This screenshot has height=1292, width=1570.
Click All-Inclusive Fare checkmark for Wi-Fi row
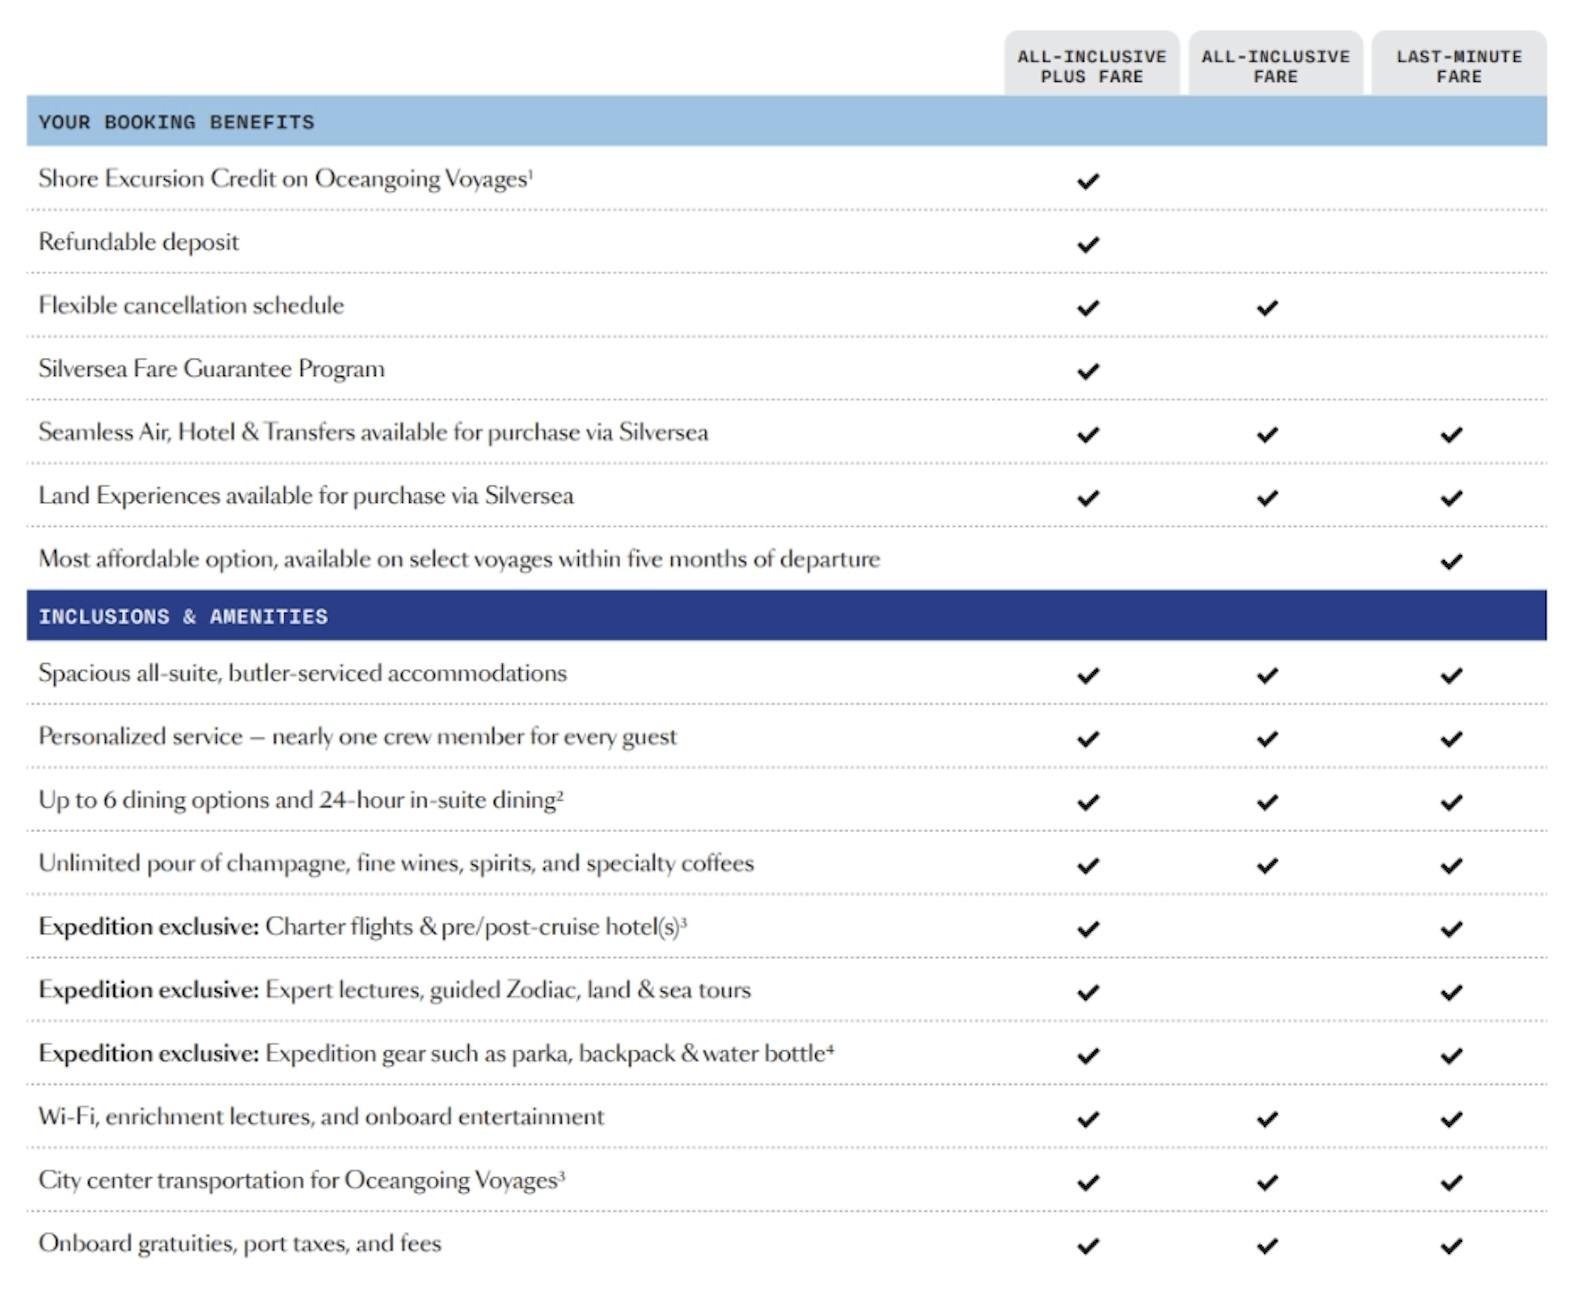point(1267,1119)
